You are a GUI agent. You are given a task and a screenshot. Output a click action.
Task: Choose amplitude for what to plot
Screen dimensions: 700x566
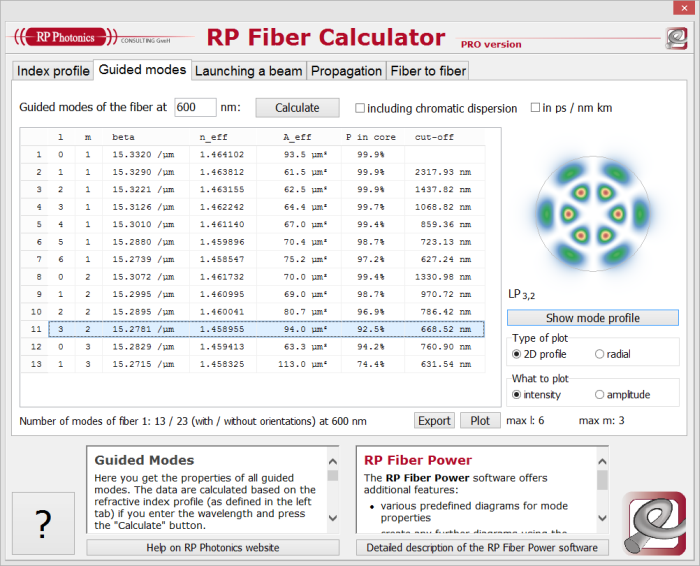click(600, 395)
